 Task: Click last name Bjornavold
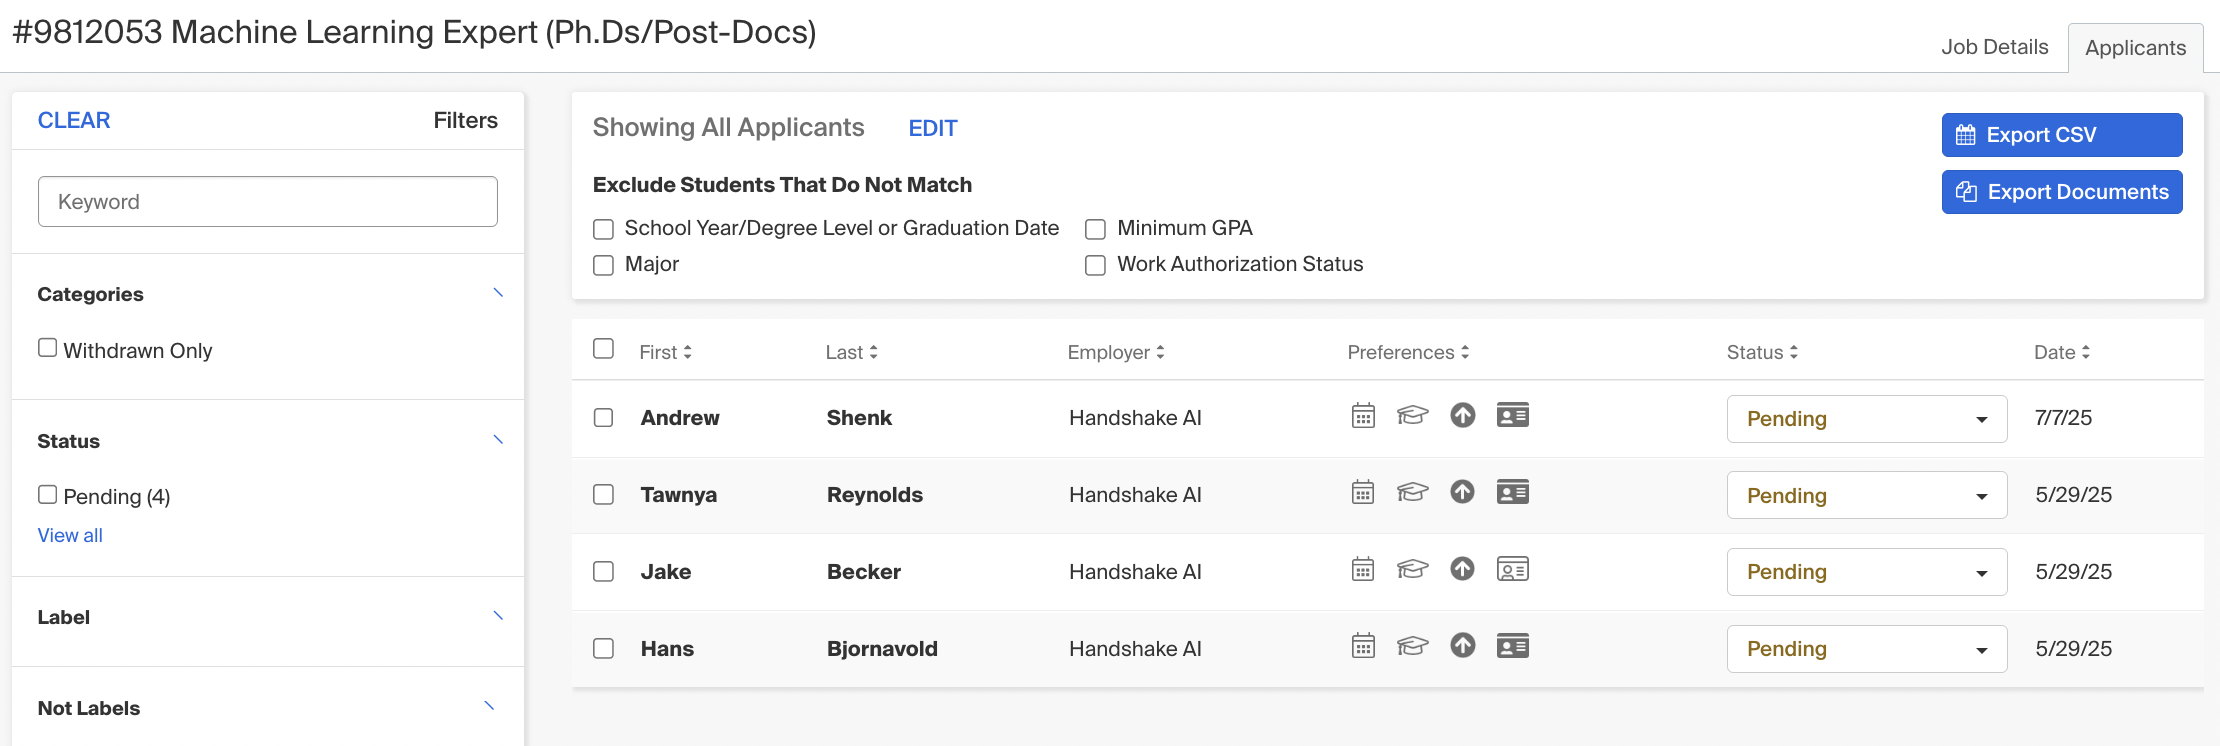[x=882, y=649]
